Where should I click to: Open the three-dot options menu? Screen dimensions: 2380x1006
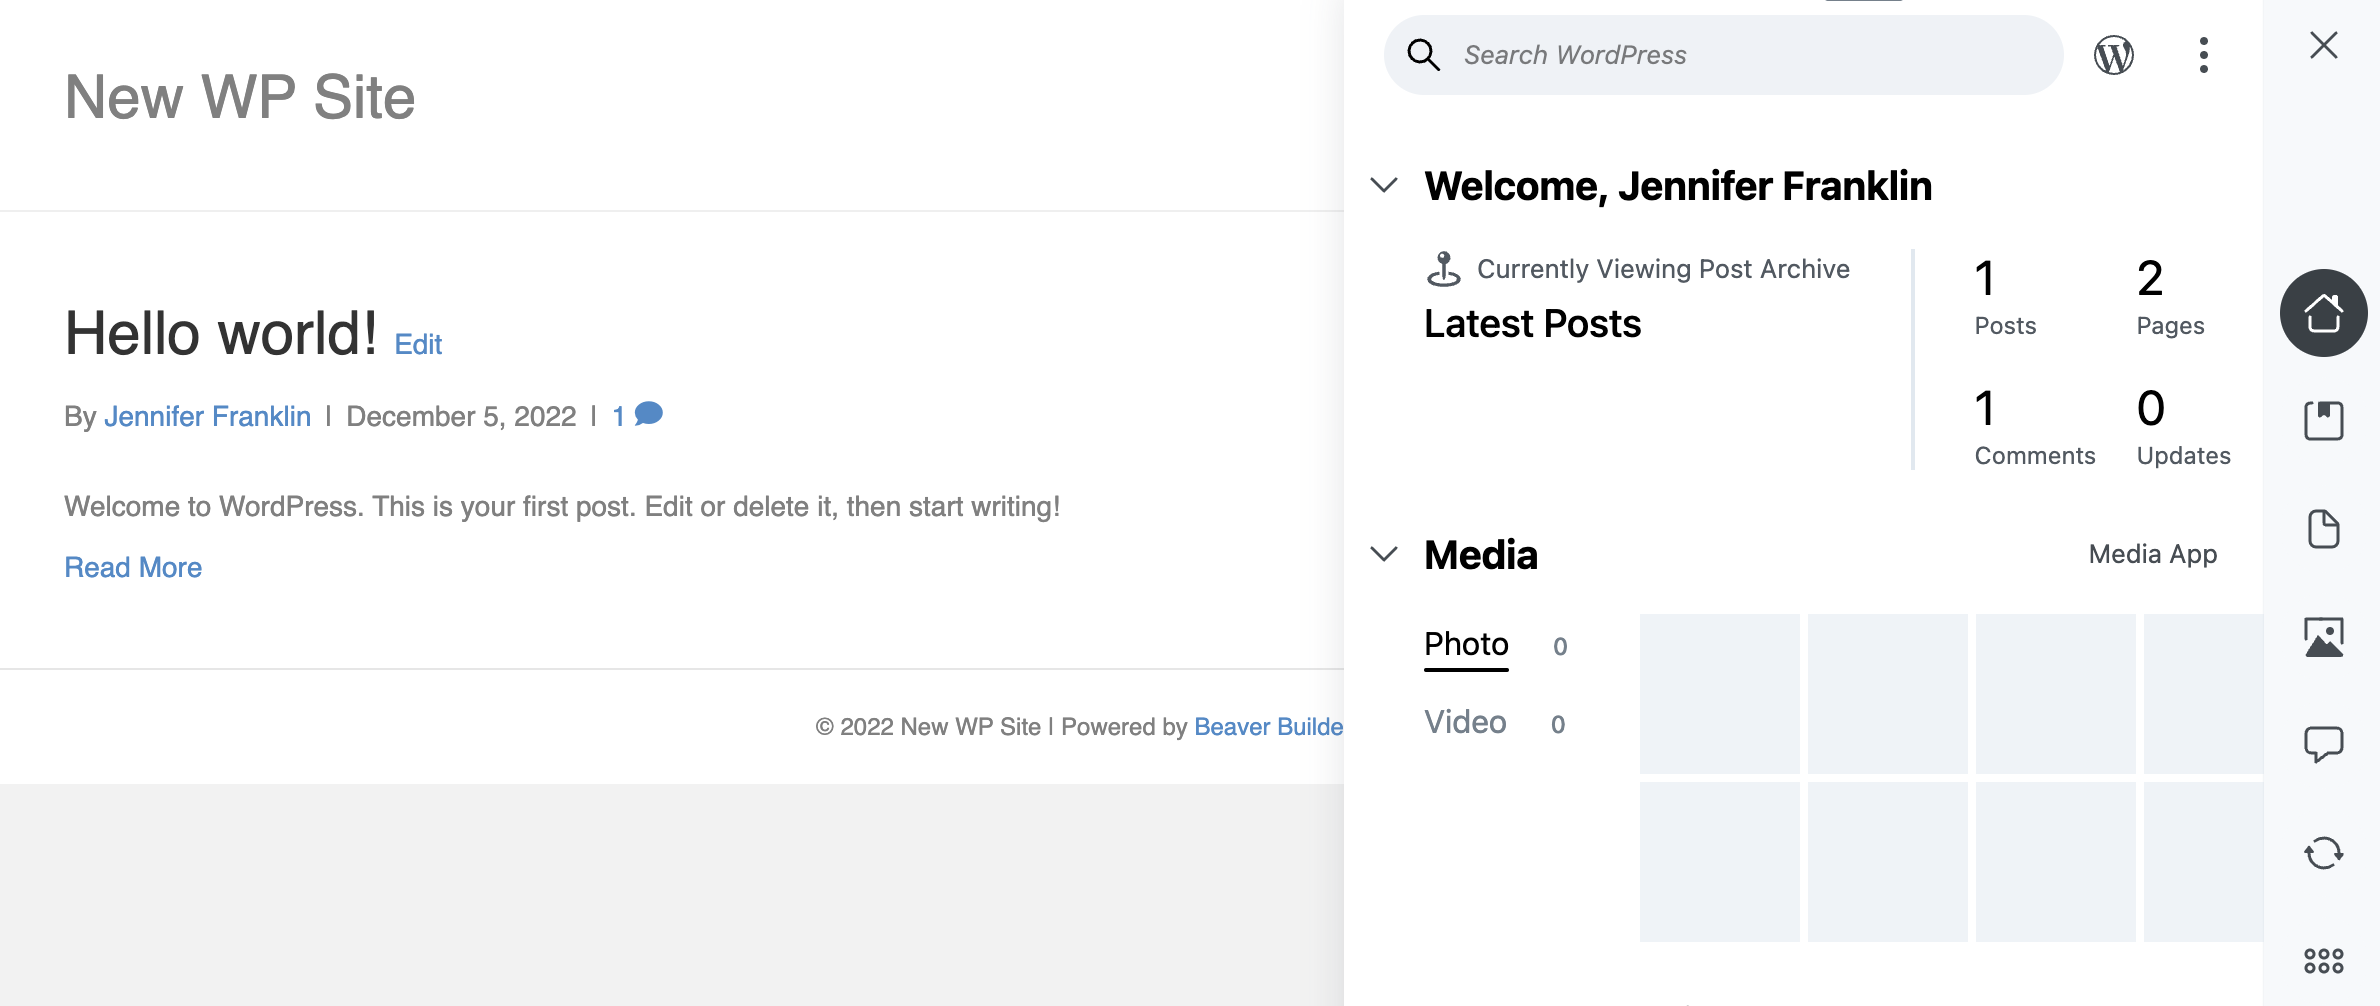click(x=2203, y=55)
